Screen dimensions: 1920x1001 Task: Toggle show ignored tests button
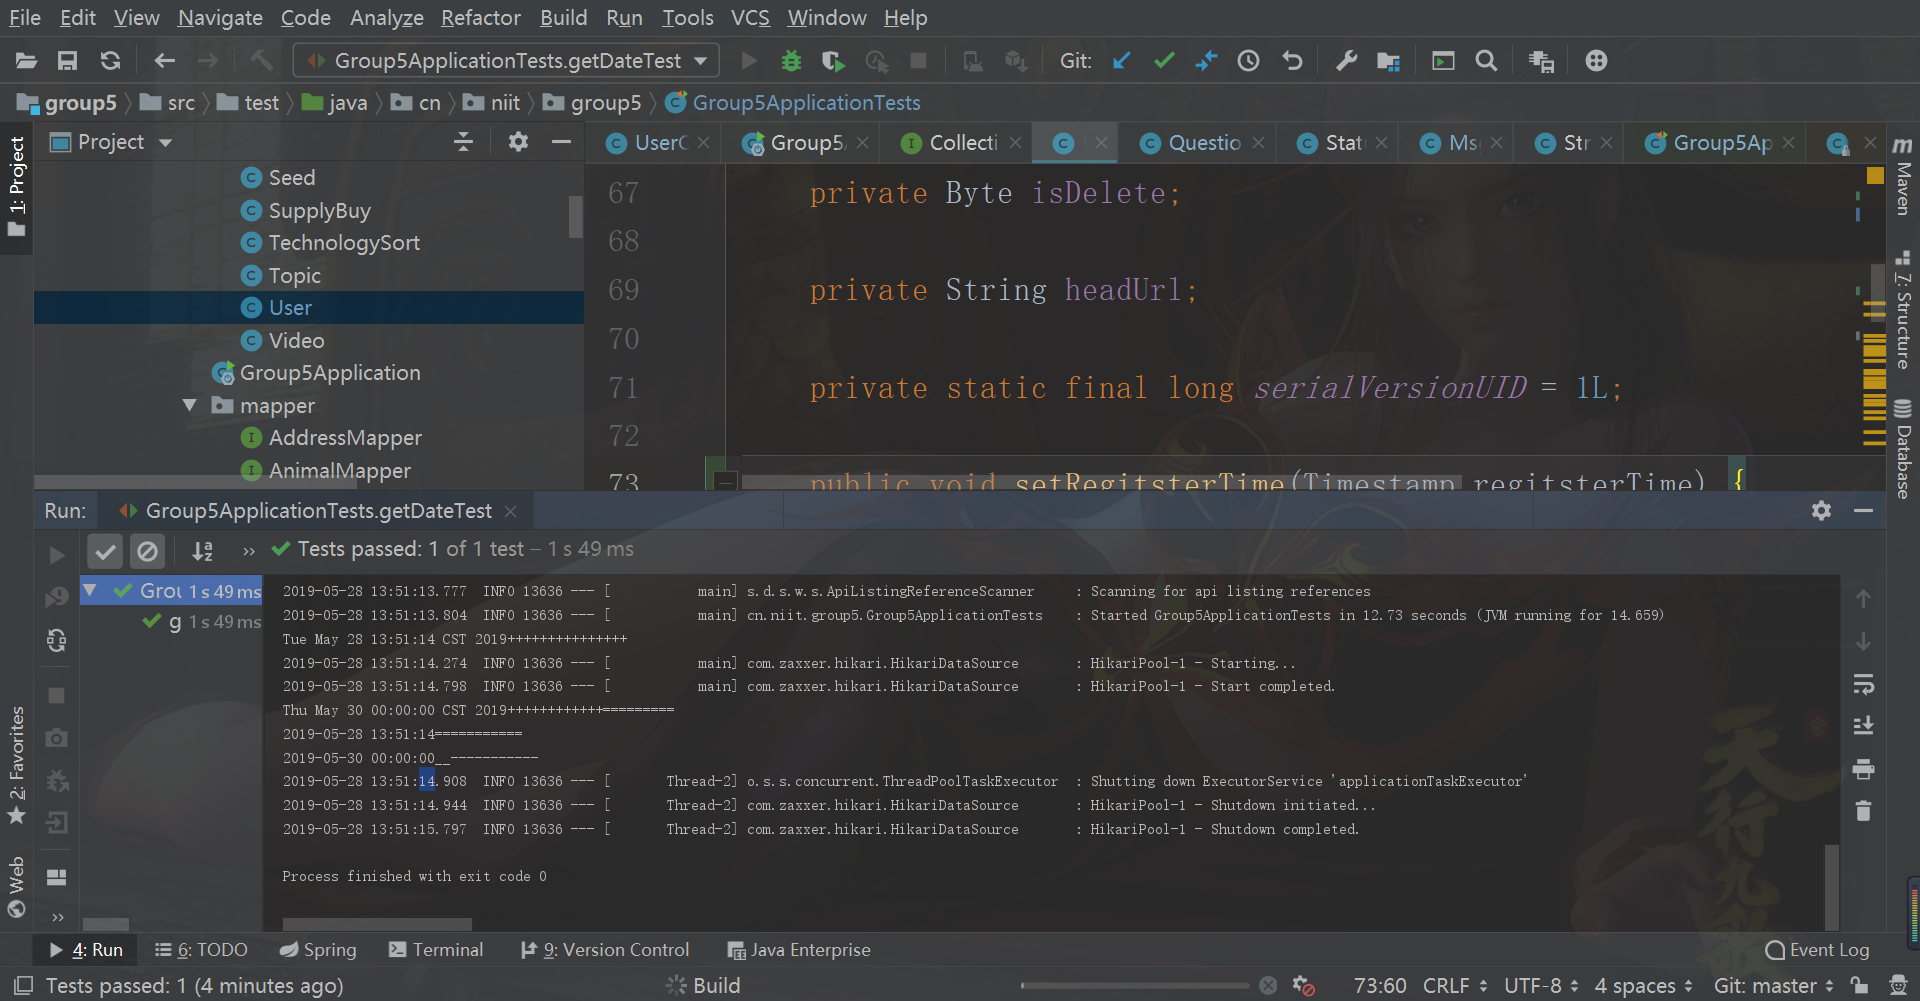(x=147, y=550)
